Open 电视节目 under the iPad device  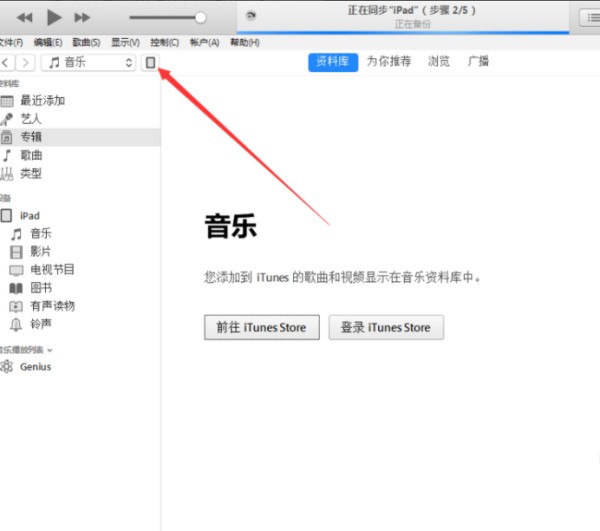80,270
